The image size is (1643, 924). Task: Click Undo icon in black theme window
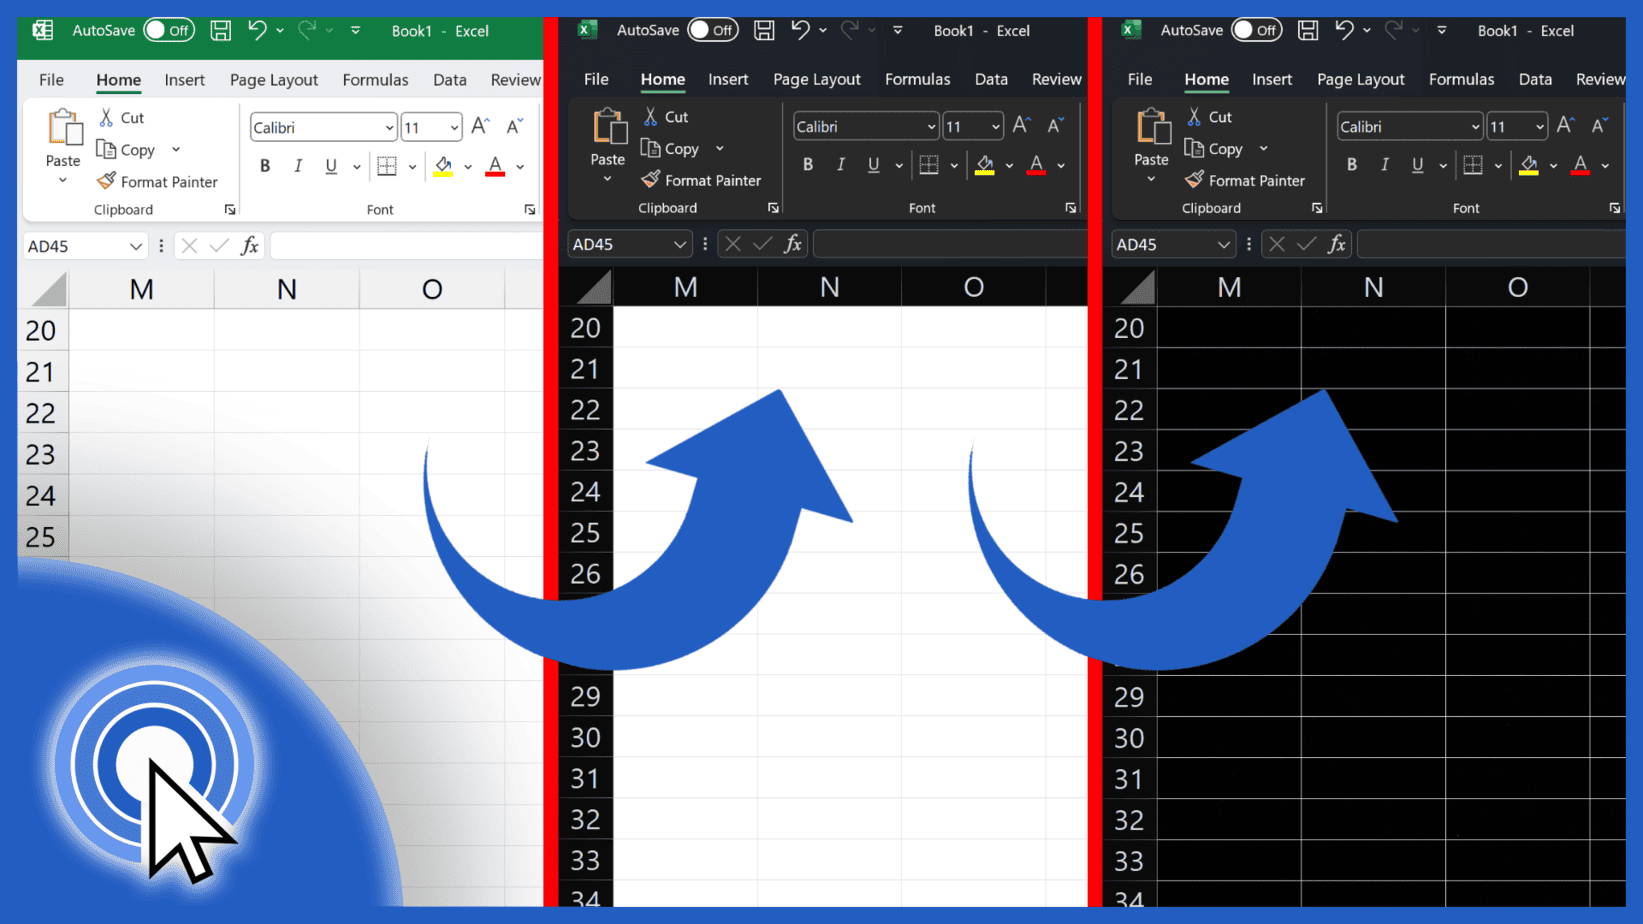coord(1345,30)
